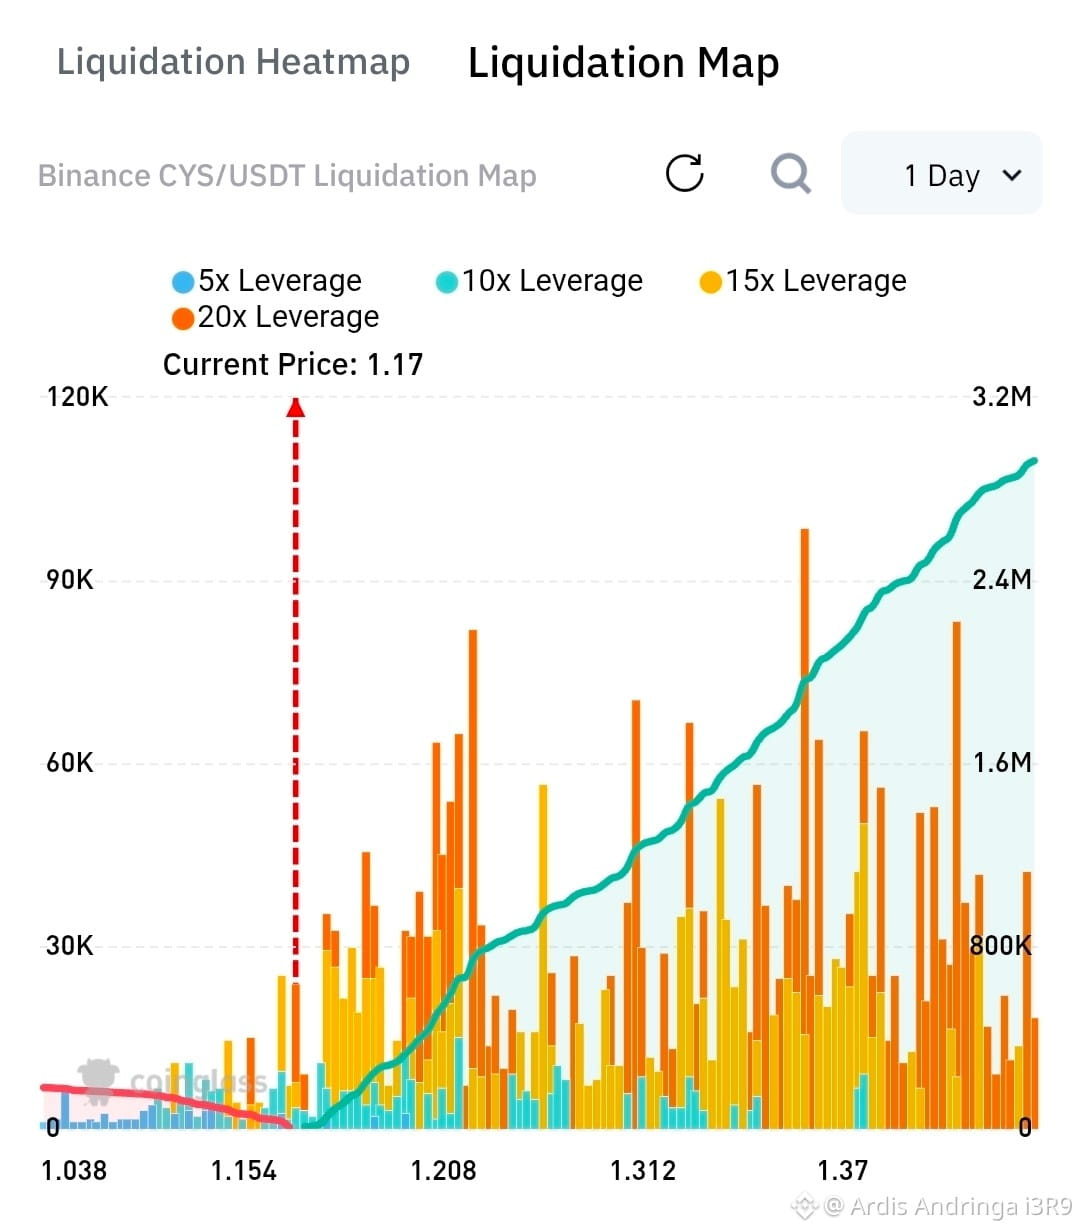Toggle the 5x Leverage legend item
The width and height of the screenshot is (1080, 1231).
267,281
